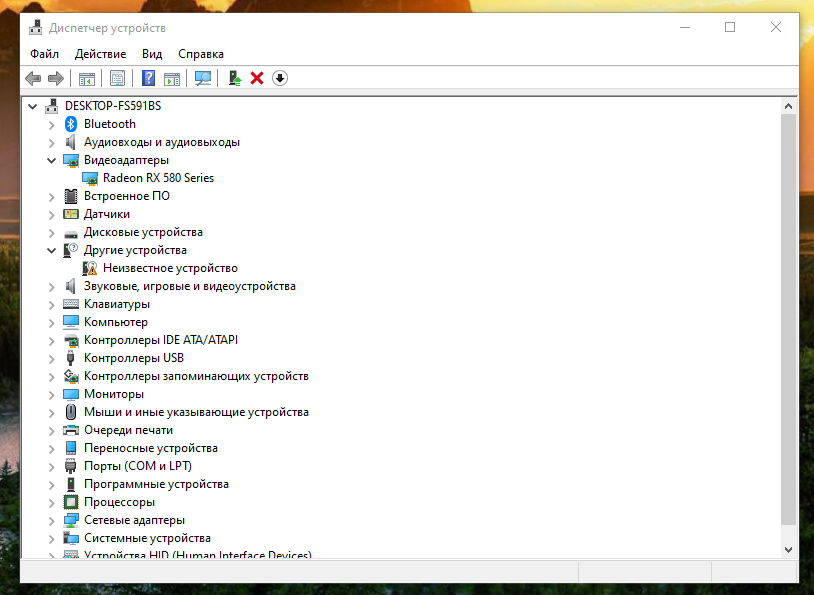Click the Встроенное ПО chip icon

click(x=71, y=196)
